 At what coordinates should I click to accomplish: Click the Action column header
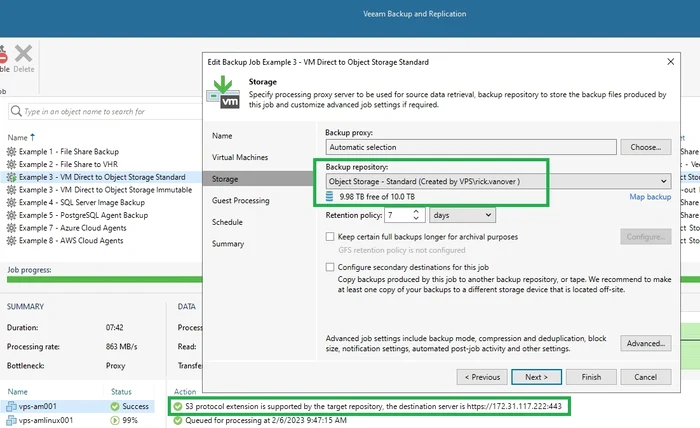(x=185, y=392)
